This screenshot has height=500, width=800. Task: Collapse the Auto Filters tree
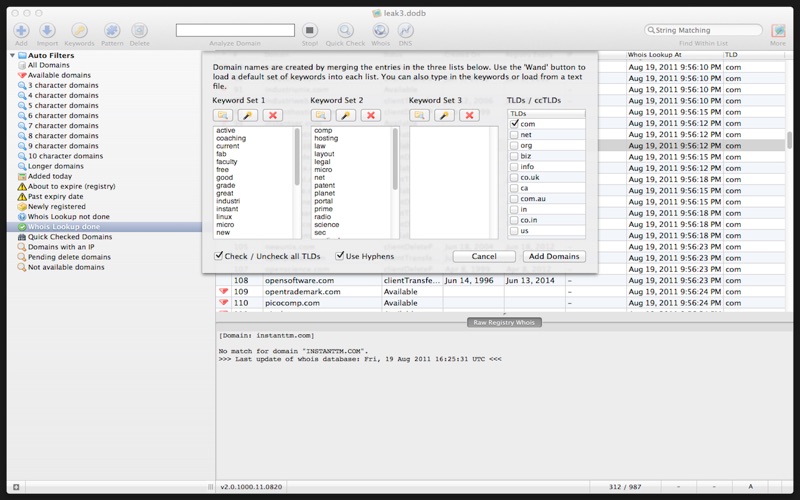(12, 55)
